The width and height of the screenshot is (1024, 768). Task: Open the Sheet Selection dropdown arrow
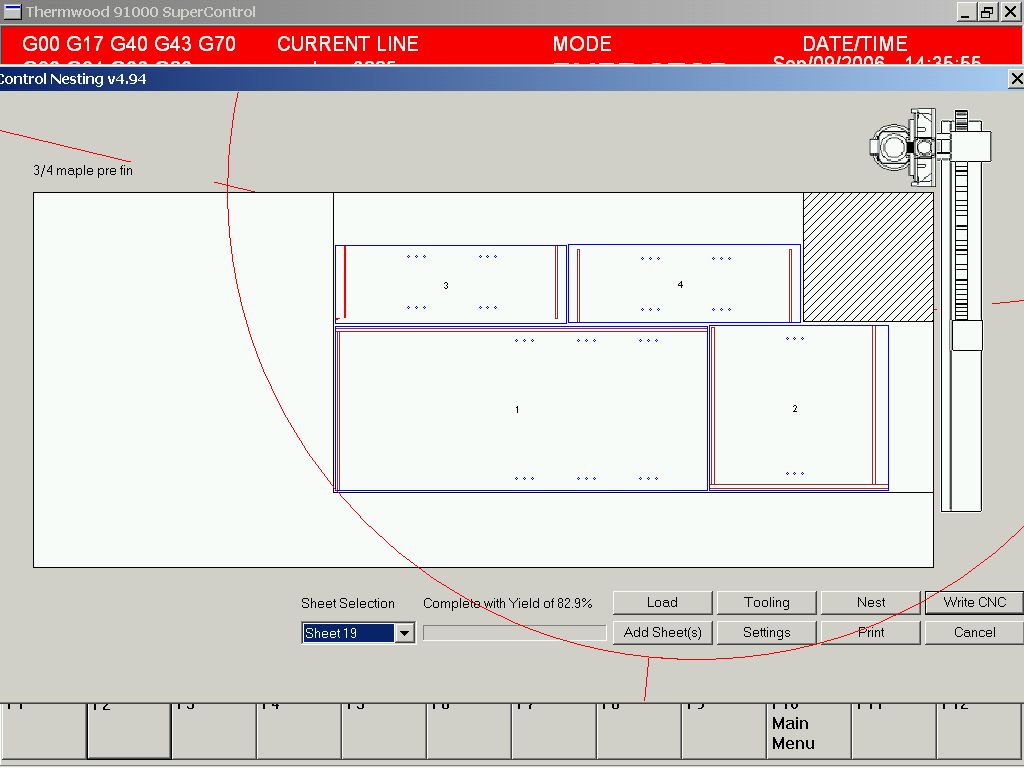404,633
